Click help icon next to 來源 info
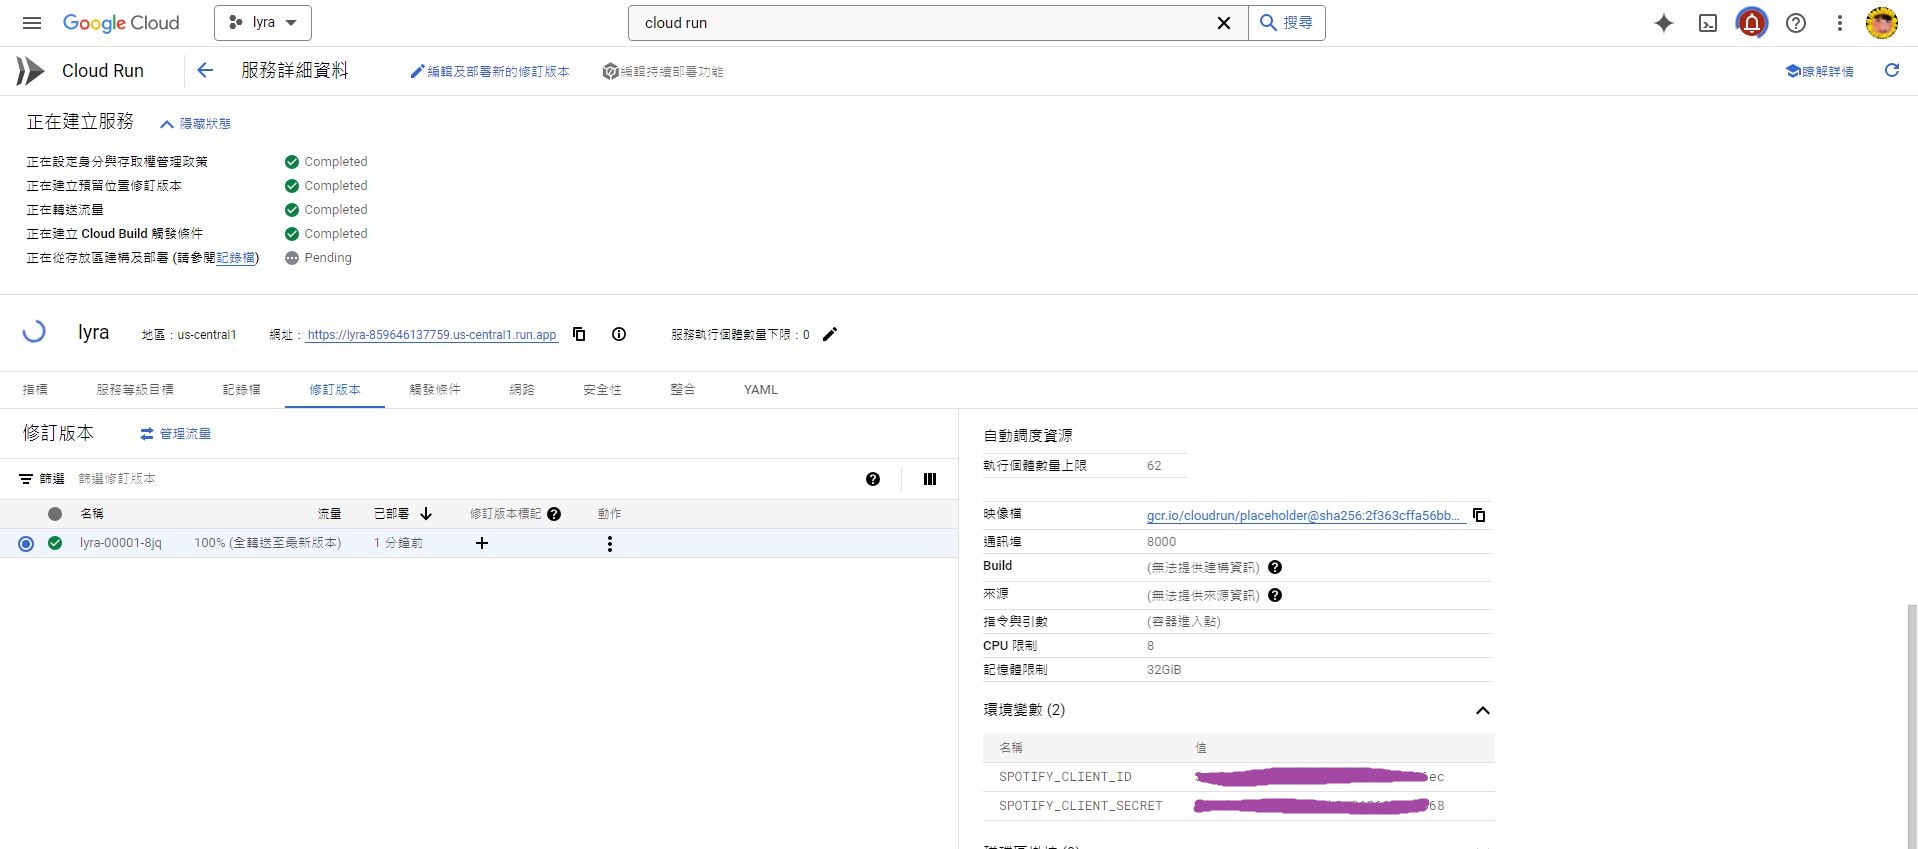The image size is (1918, 849). point(1275,595)
